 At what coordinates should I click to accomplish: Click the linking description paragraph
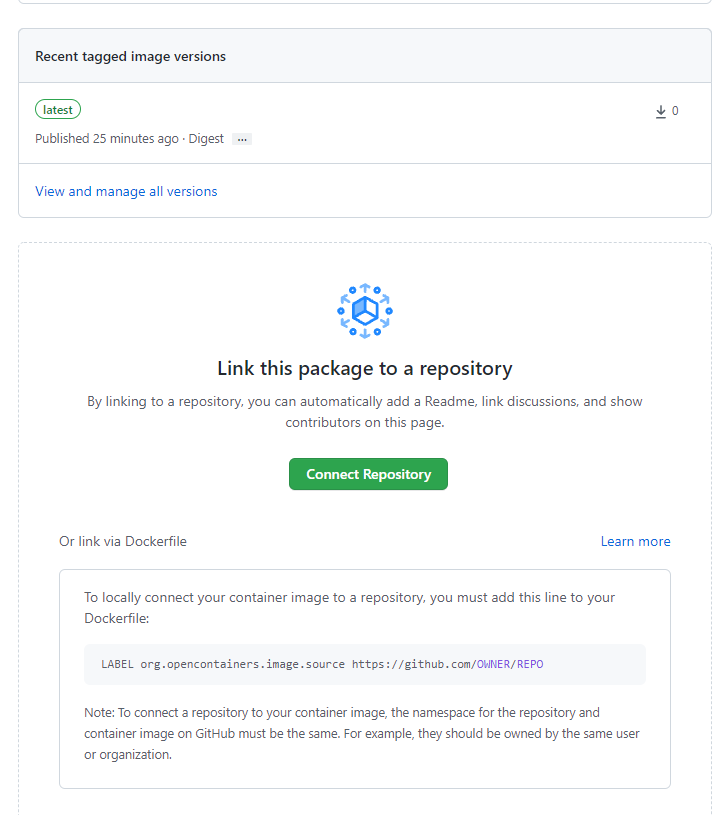tap(365, 412)
